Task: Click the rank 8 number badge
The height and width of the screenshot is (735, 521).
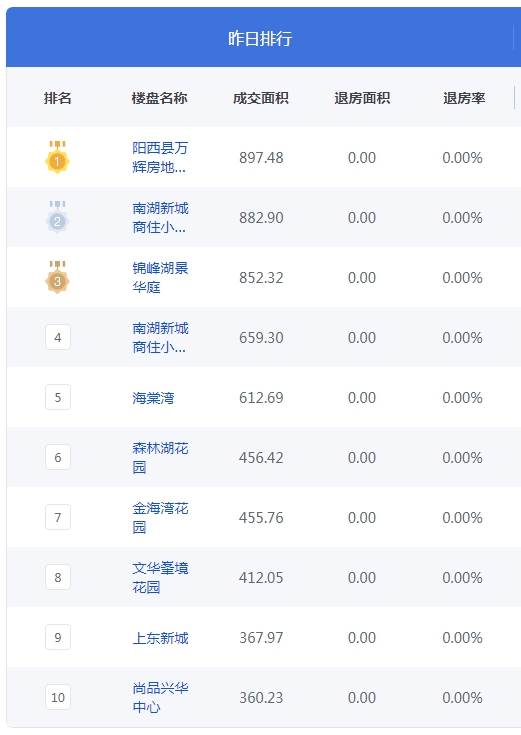Action: coord(58,577)
